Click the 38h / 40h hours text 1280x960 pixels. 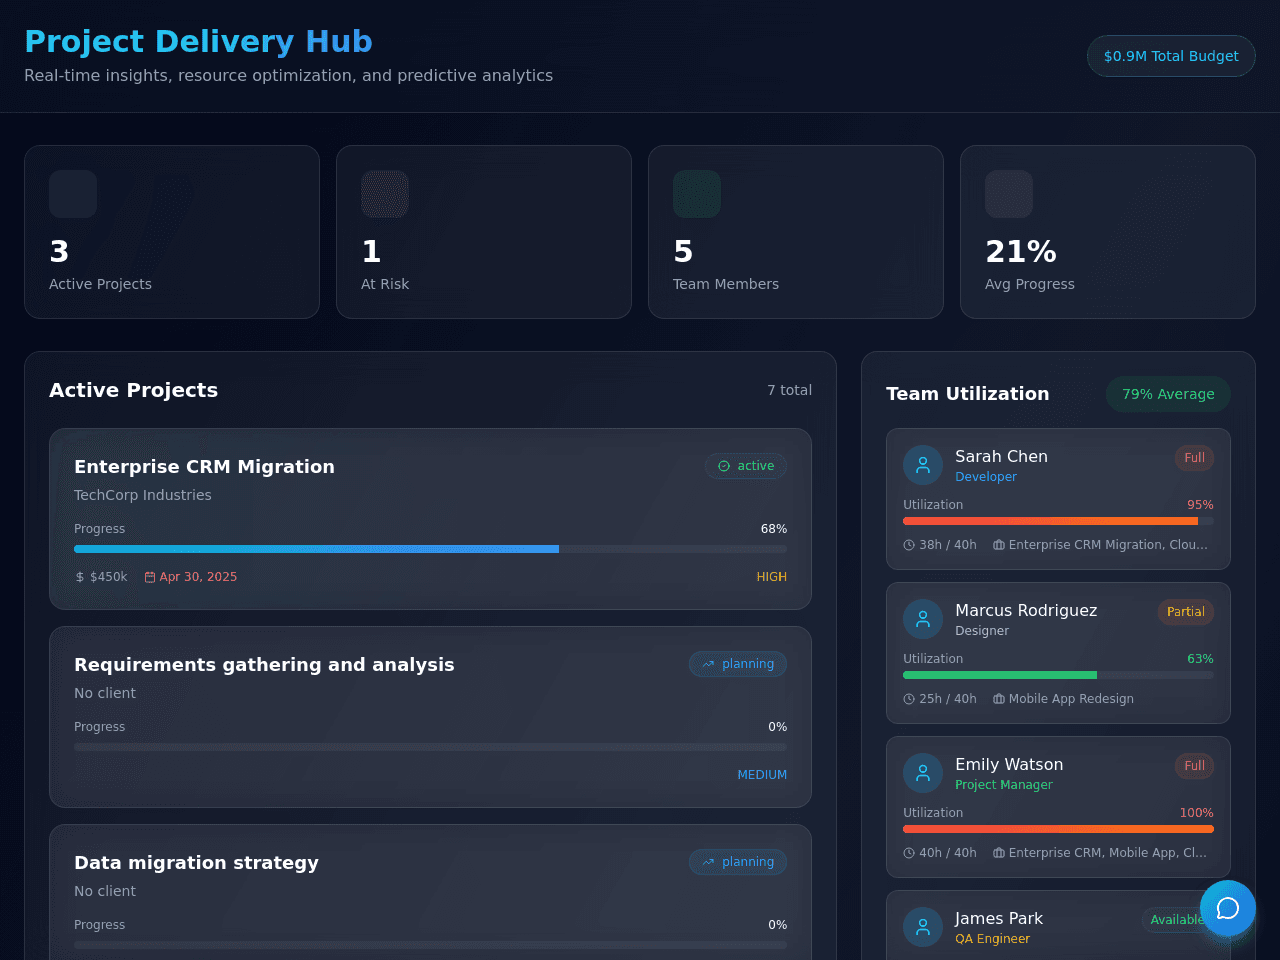point(948,545)
